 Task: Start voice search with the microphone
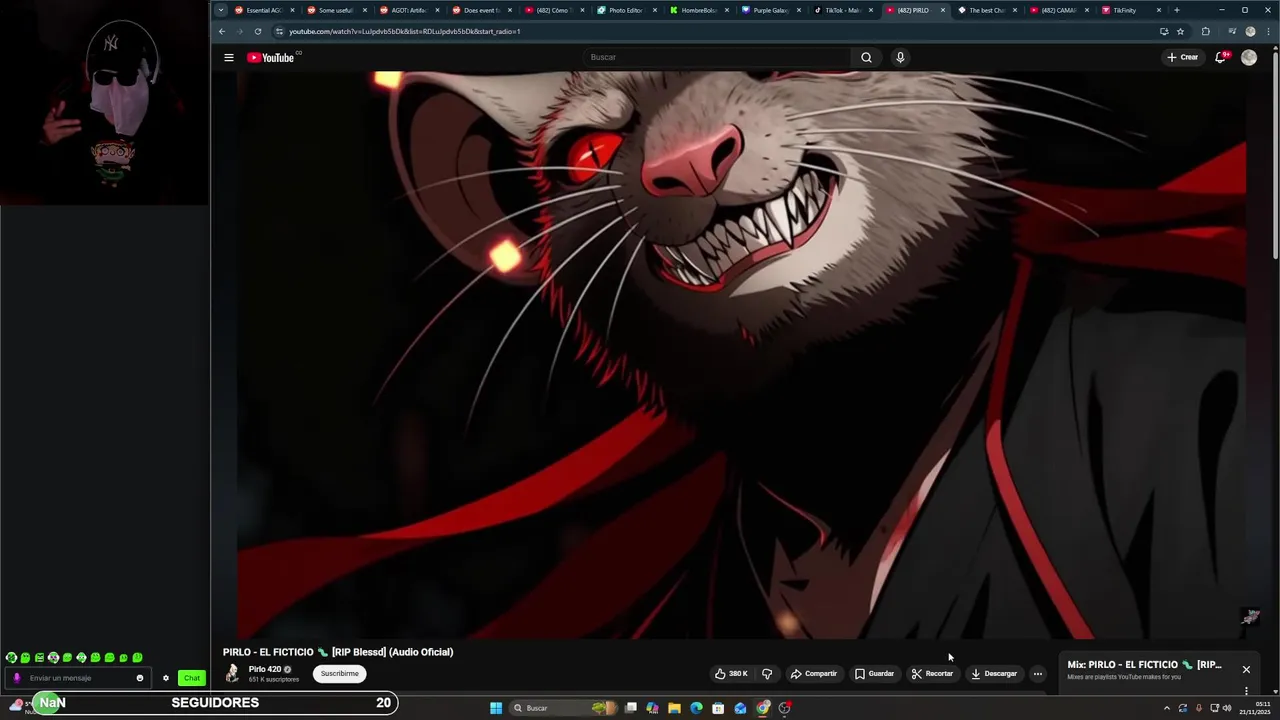(900, 57)
